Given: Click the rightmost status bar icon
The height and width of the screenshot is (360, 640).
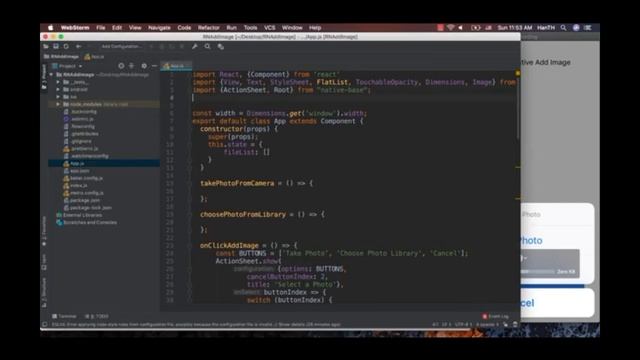Looking at the screenshot, I should [x=515, y=324].
